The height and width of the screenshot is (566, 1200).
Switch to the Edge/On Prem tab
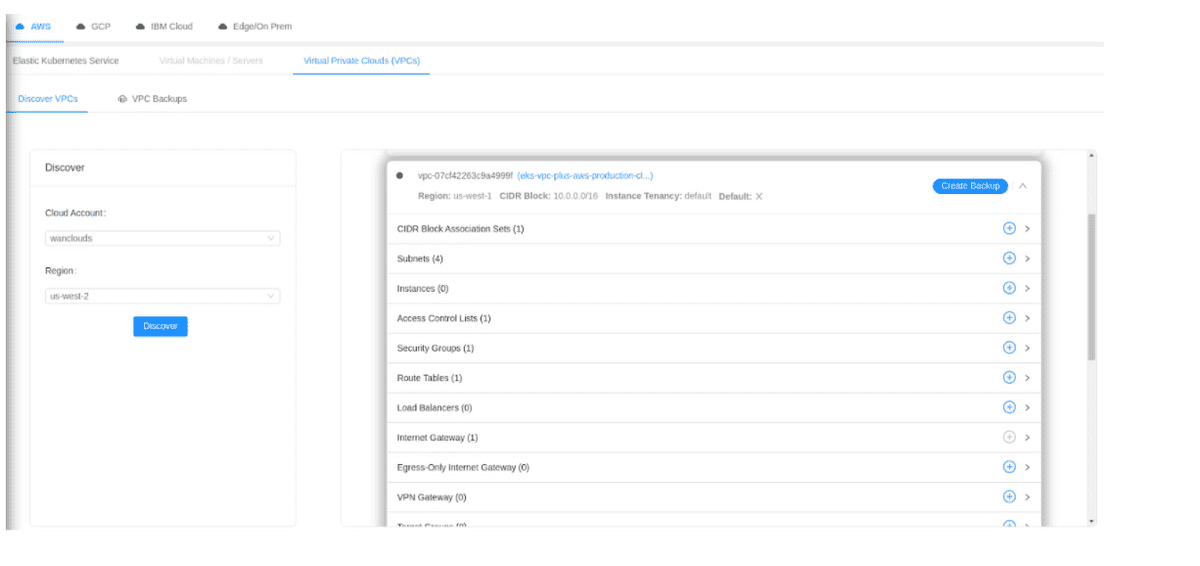point(255,26)
